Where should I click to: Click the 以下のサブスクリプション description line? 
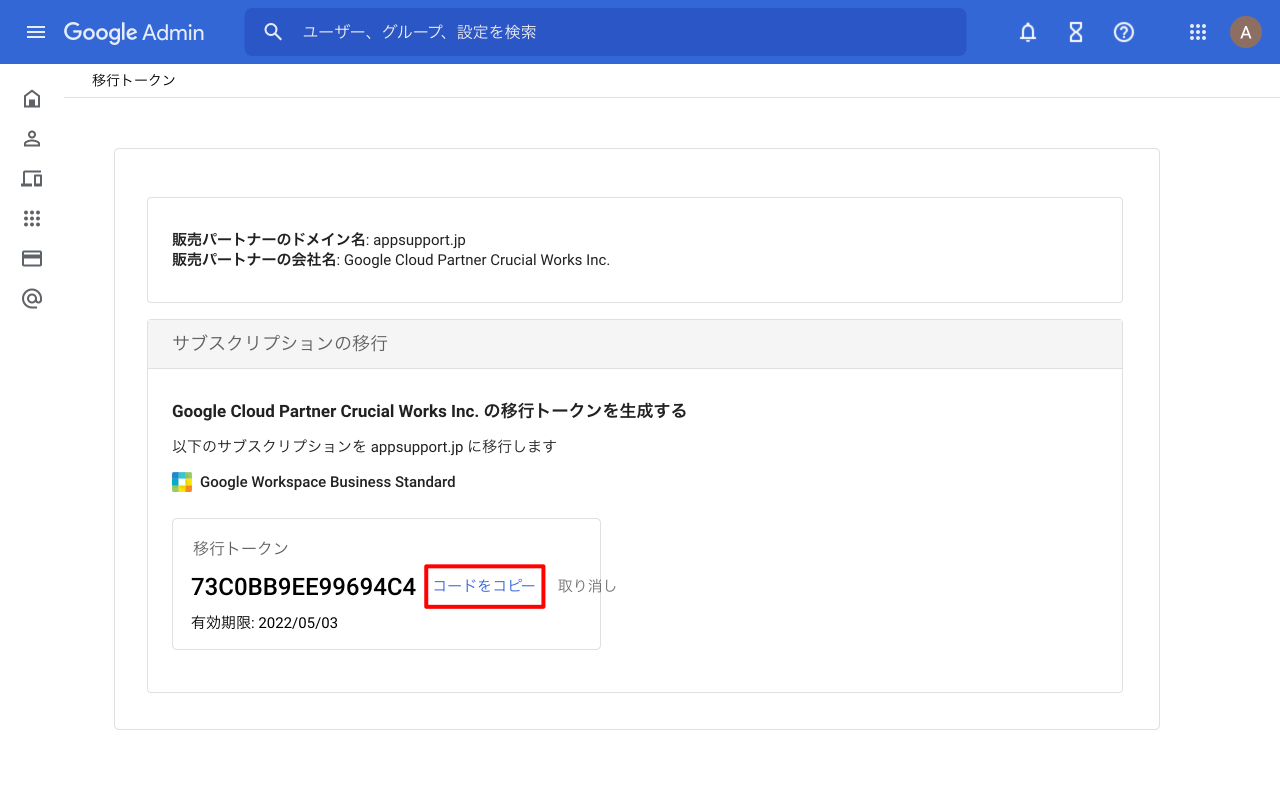click(x=364, y=446)
